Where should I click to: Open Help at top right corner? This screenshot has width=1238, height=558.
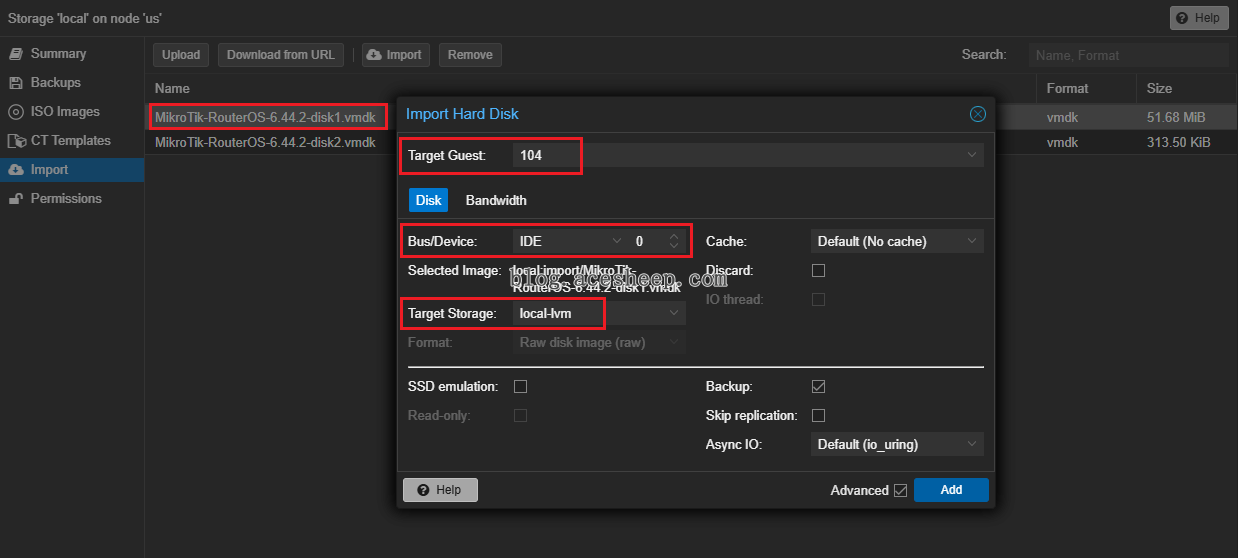(x=1199, y=18)
